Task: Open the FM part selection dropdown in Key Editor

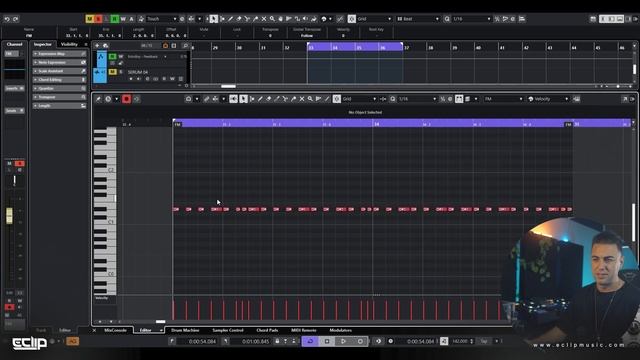Action: [503, 99]
